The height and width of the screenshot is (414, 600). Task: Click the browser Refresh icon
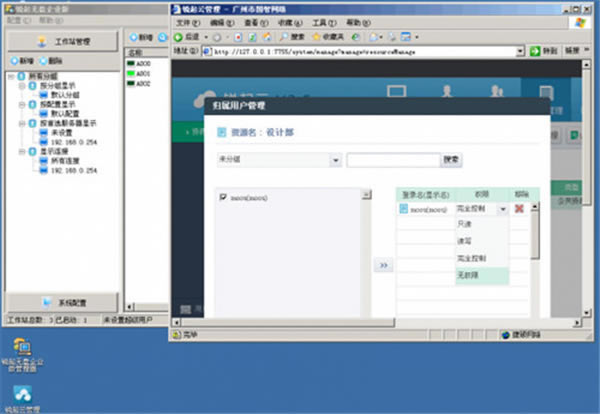point(253,37)
